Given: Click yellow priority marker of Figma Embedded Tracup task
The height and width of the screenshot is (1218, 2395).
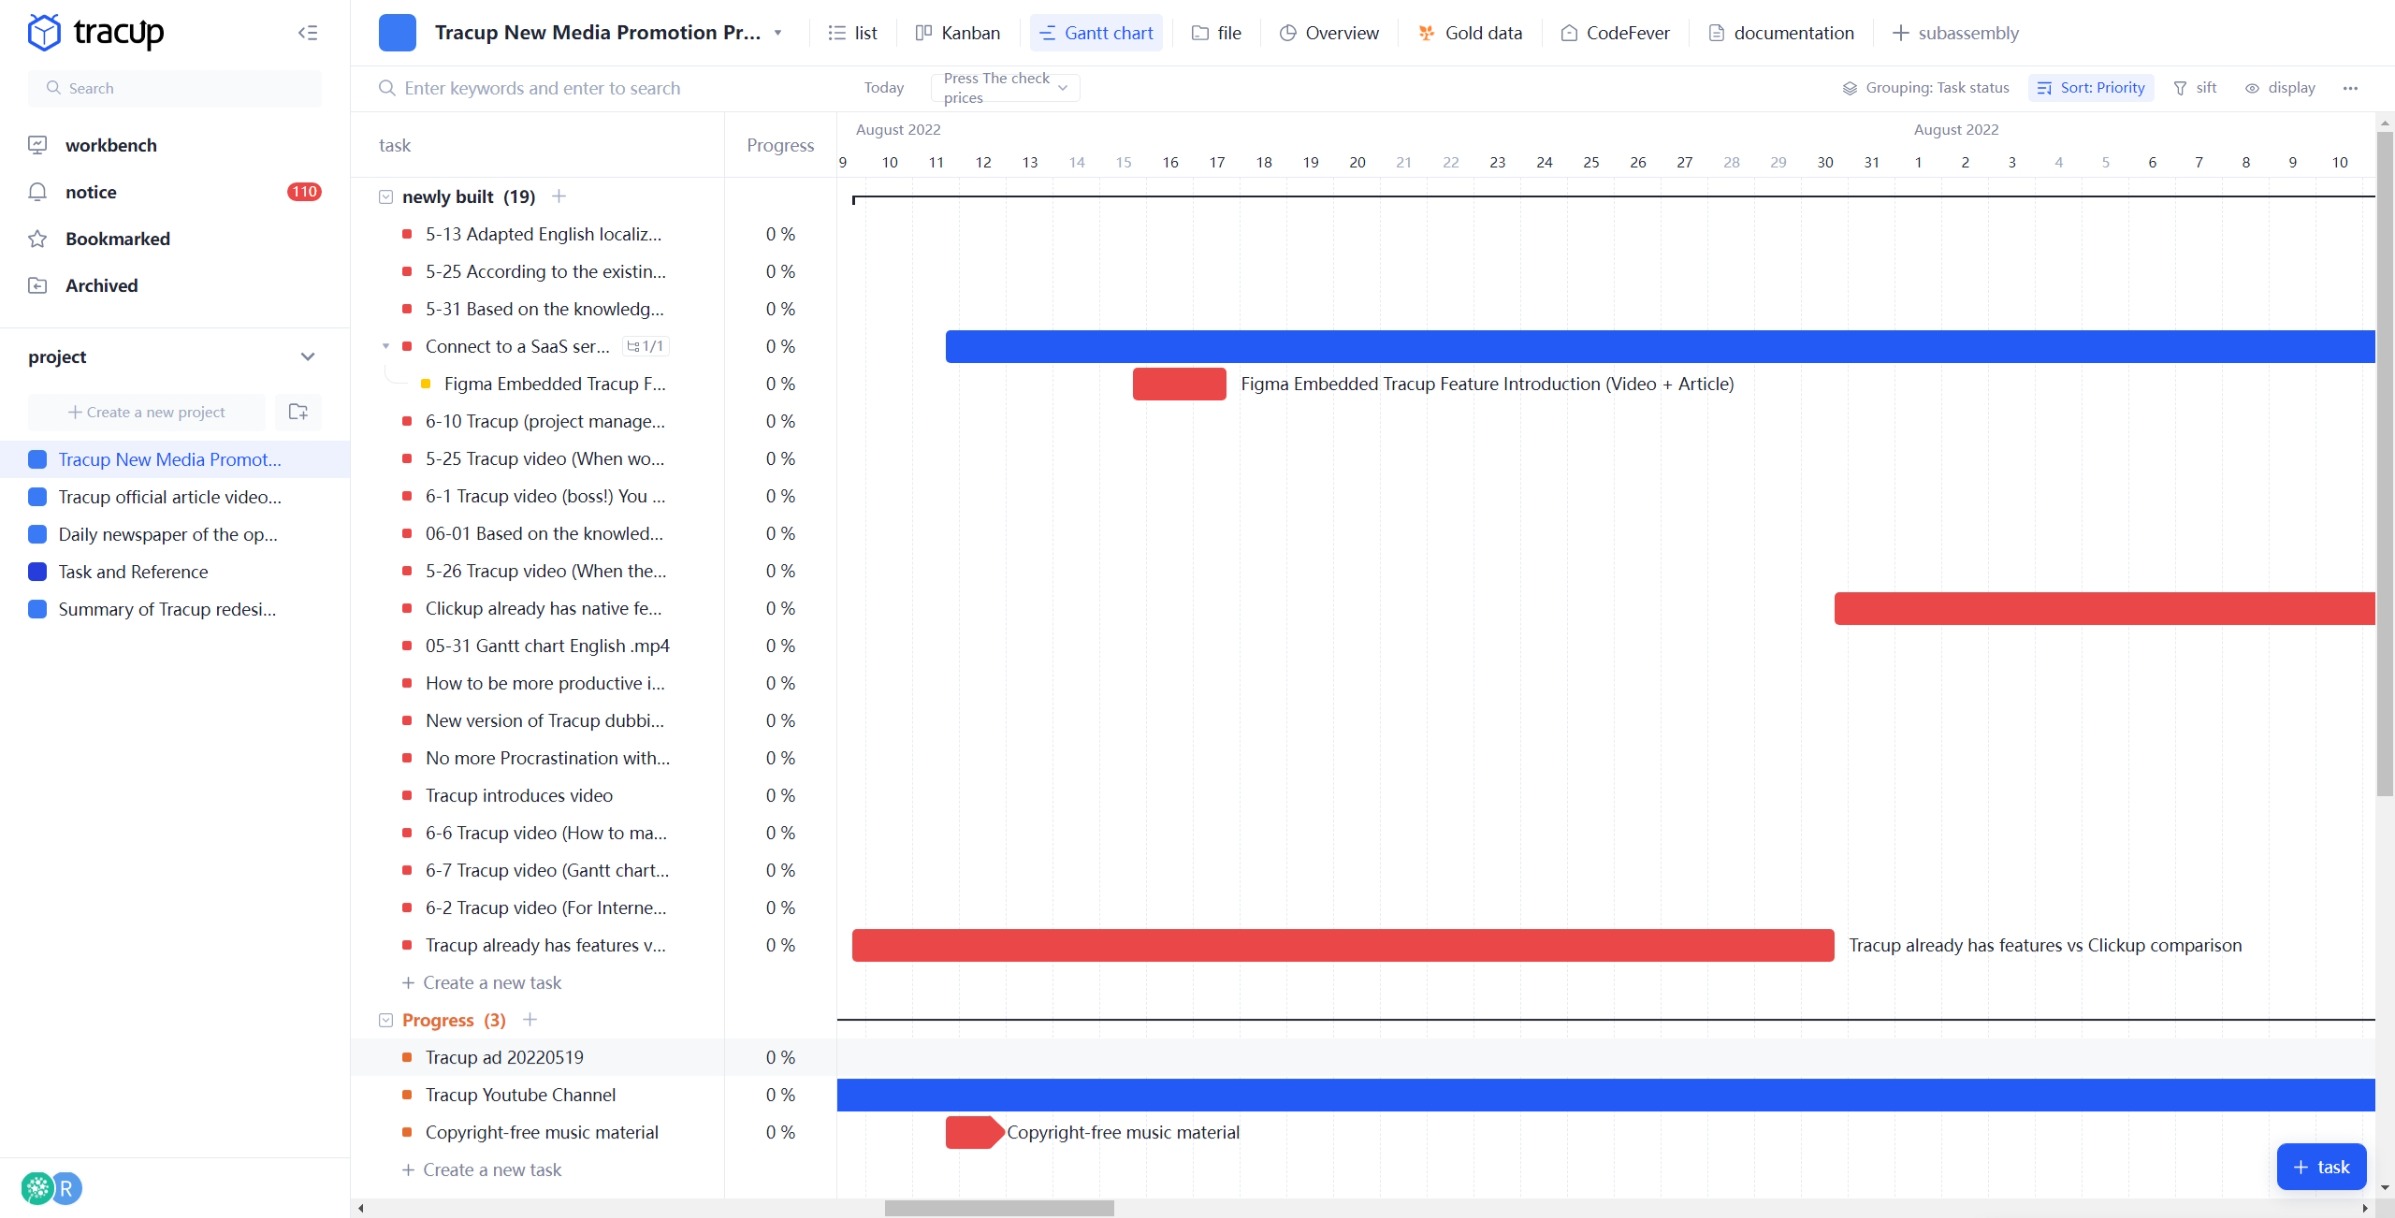Looking at the screenshot, I should (x=426, y=384).
